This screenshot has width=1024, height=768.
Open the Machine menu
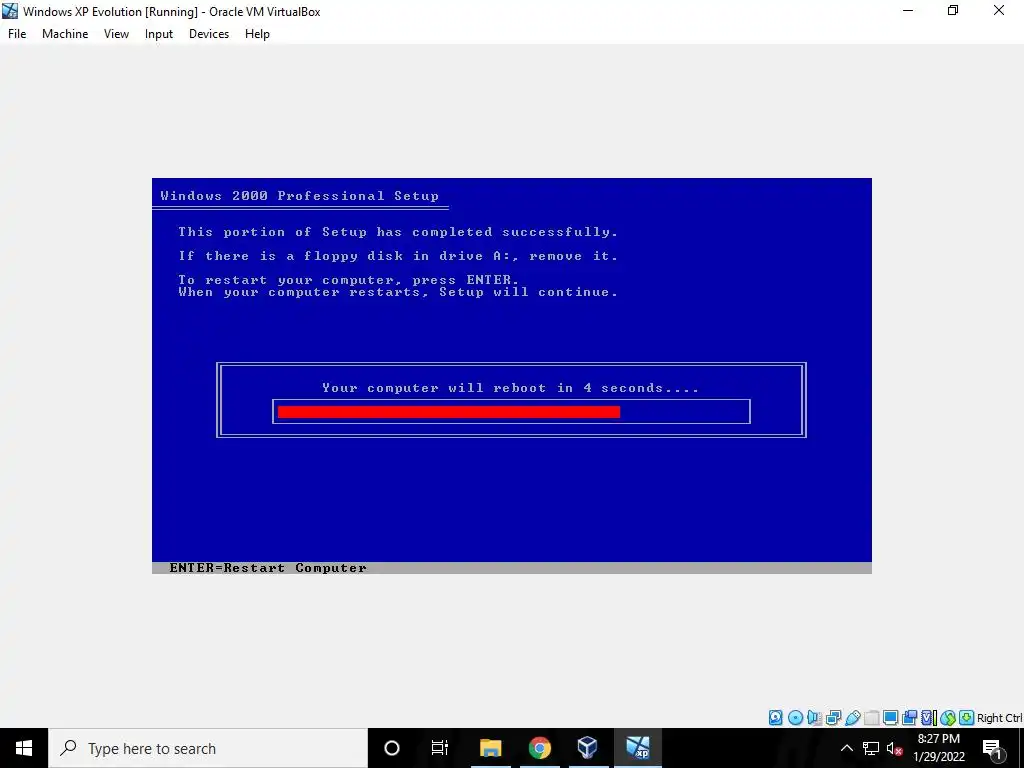tap(65, 34)
